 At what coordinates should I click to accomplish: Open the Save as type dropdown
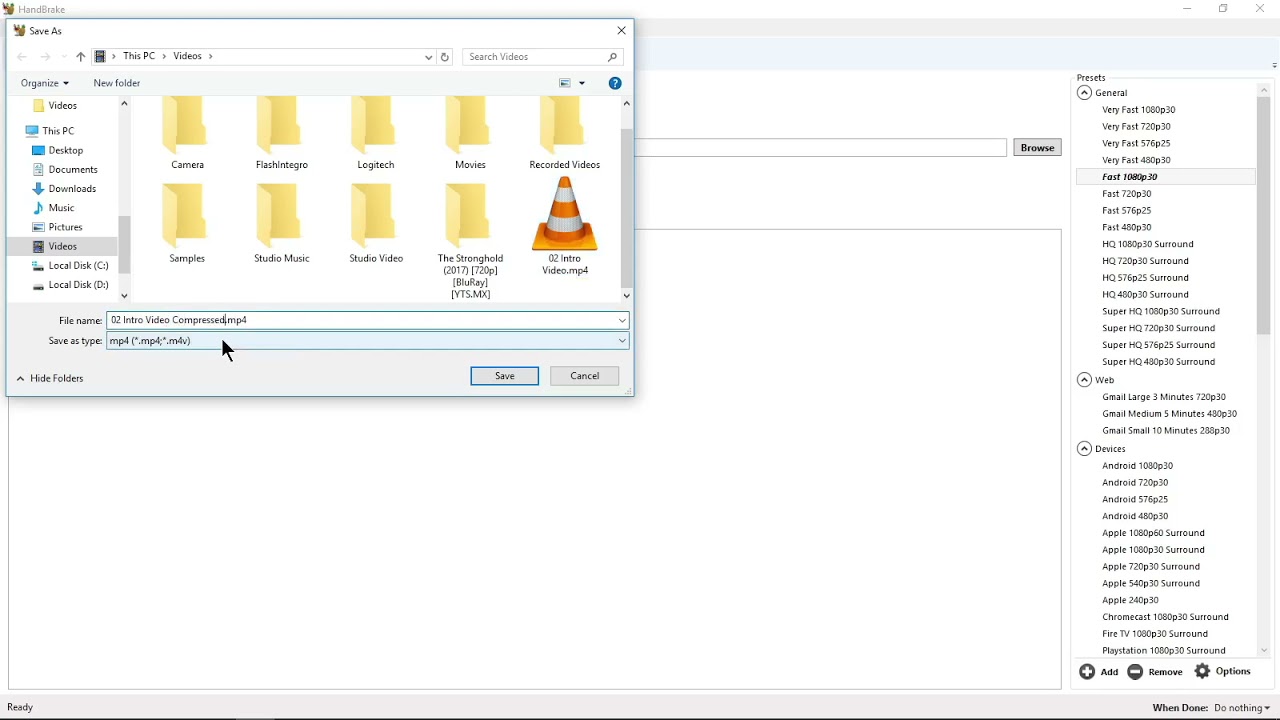[x=622, y=341]
